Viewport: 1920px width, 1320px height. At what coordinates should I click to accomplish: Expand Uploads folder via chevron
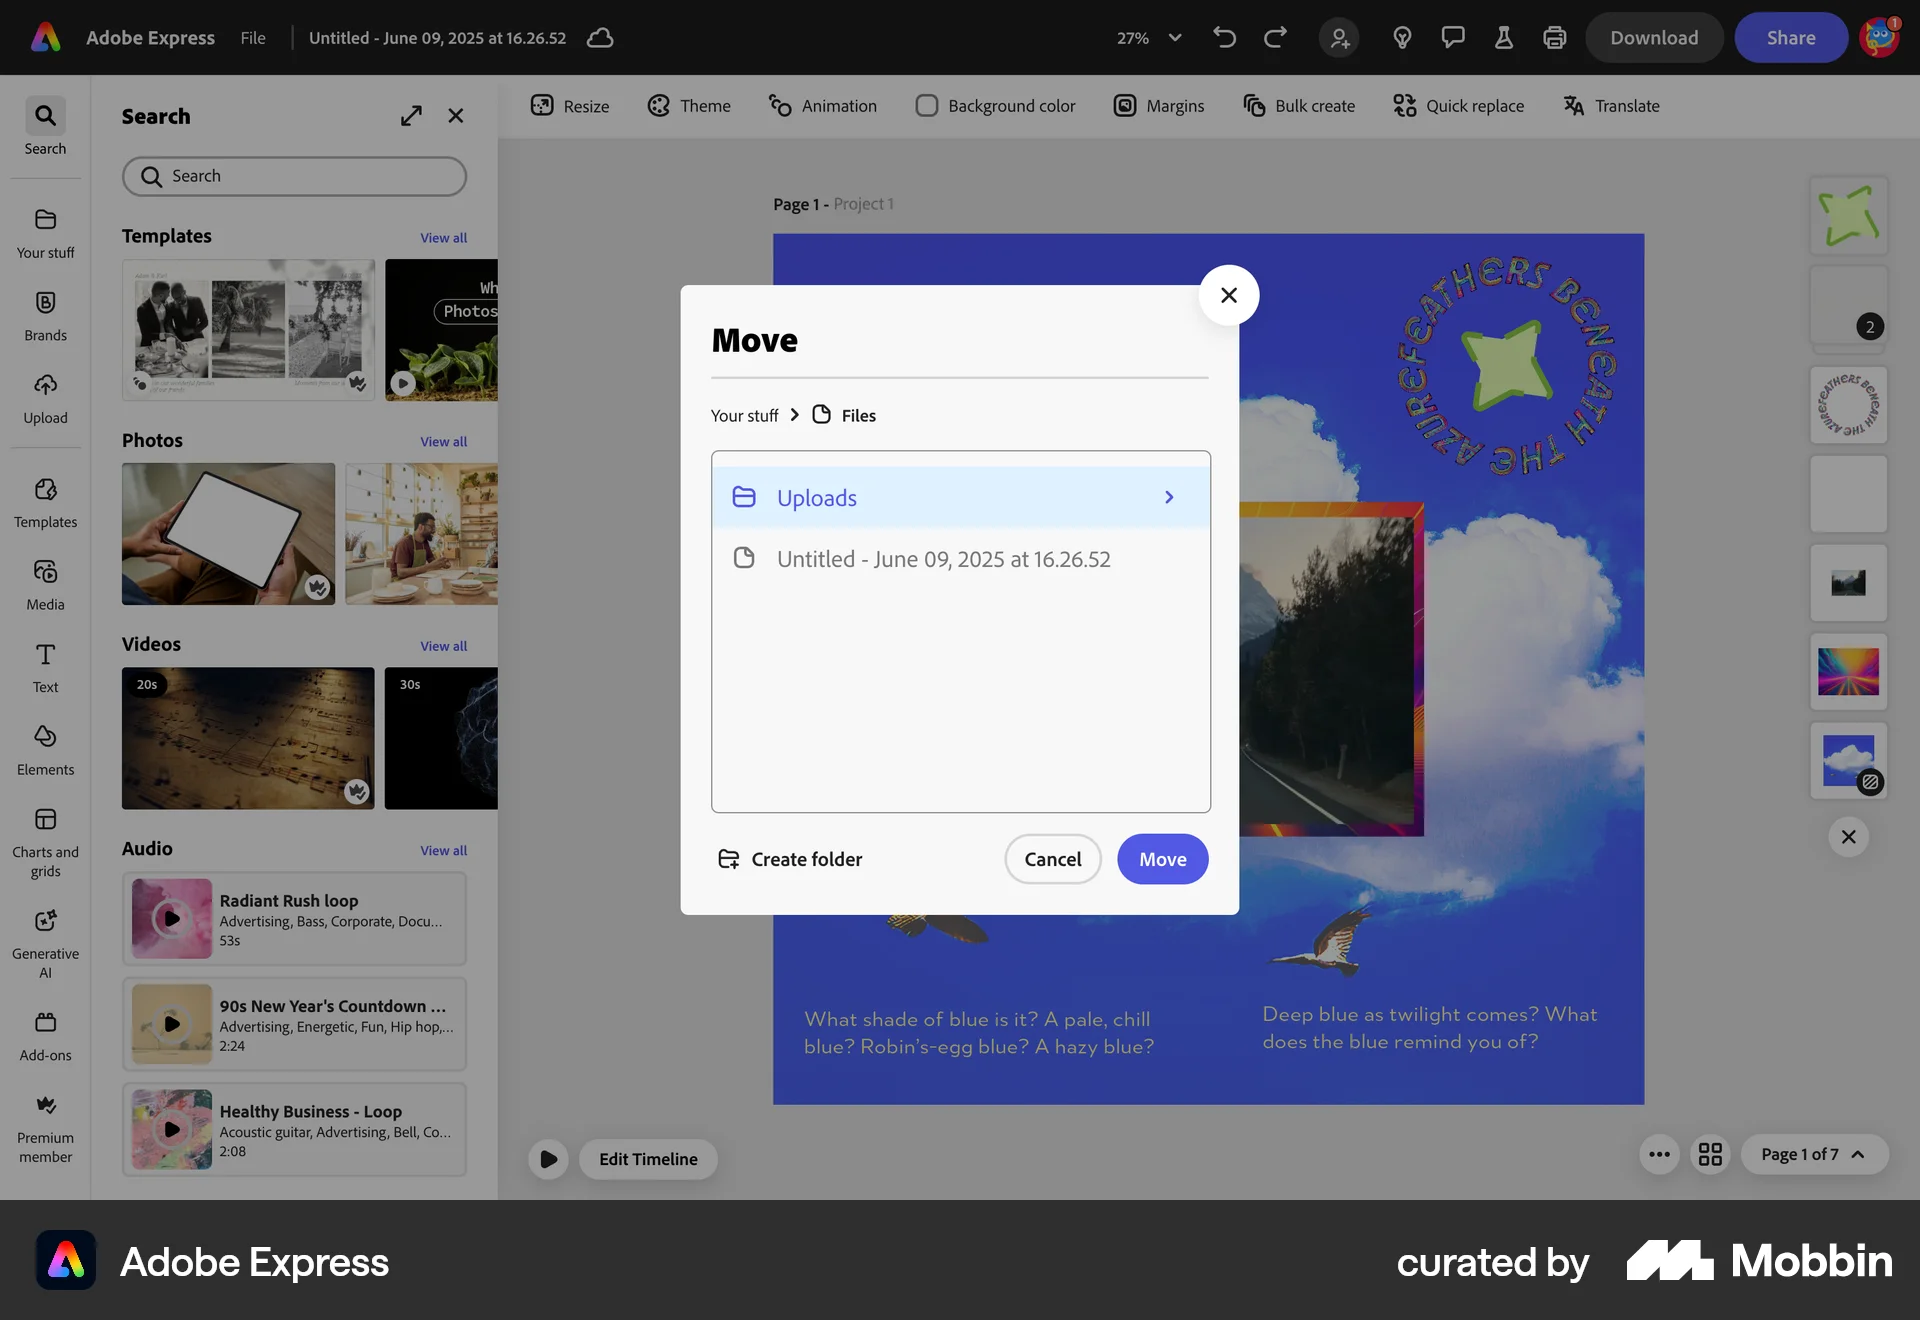tap(1168, 497)
